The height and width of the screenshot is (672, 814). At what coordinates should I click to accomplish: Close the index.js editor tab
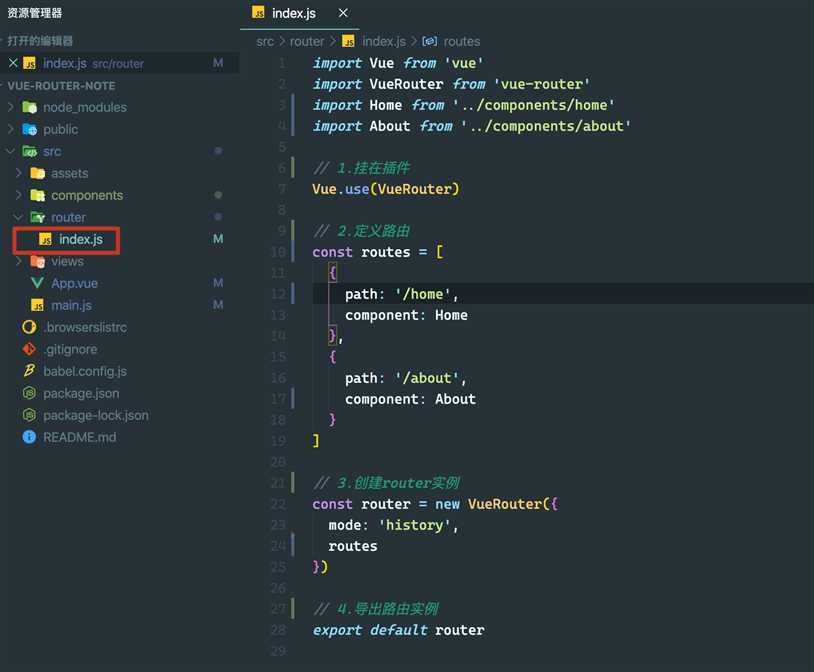[344, 13]
